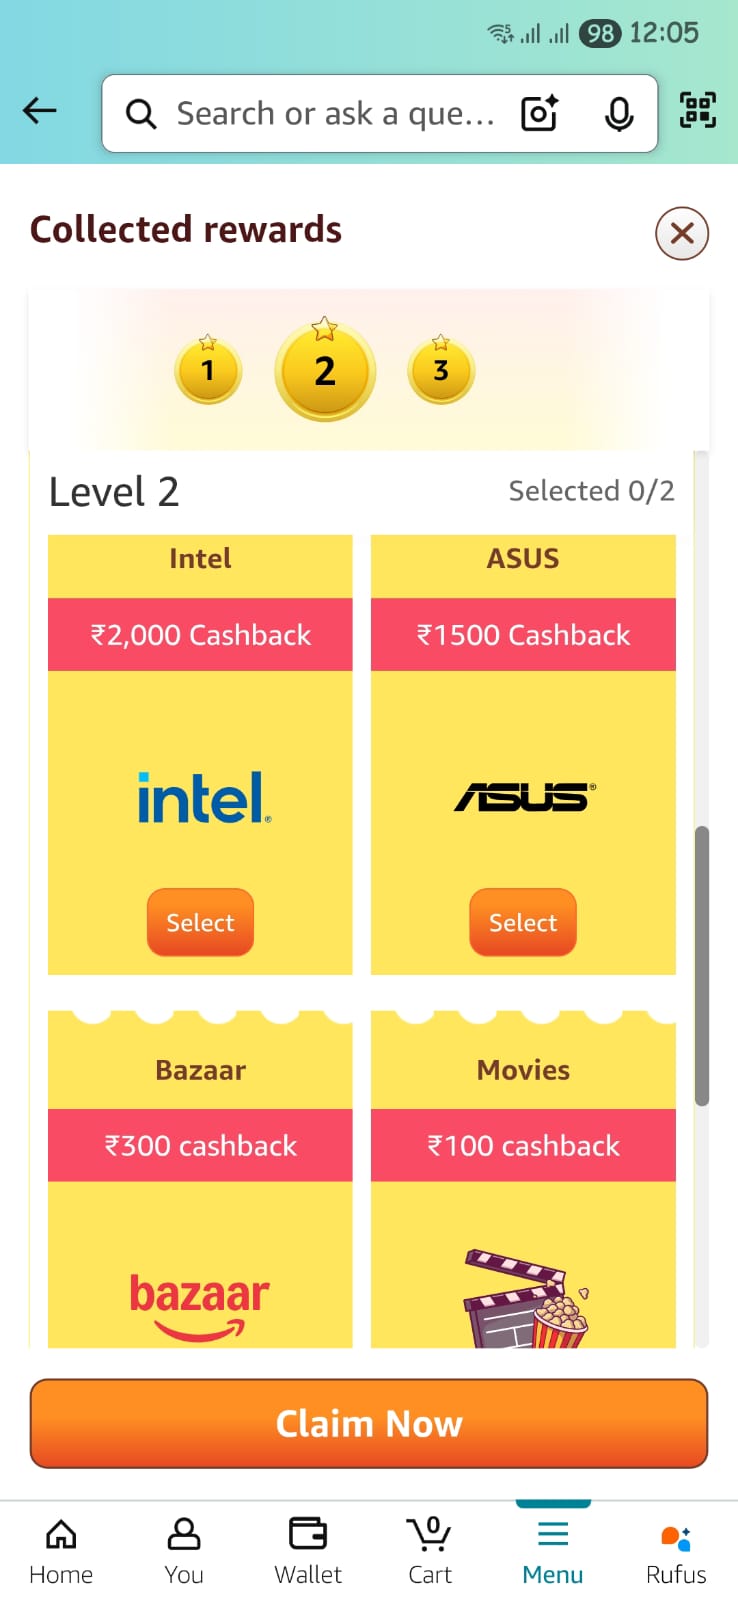Select the Intel ₹2,000 cashback reward
The height and width of the screenshot is (1600, 738).
[x=200, y=922]
